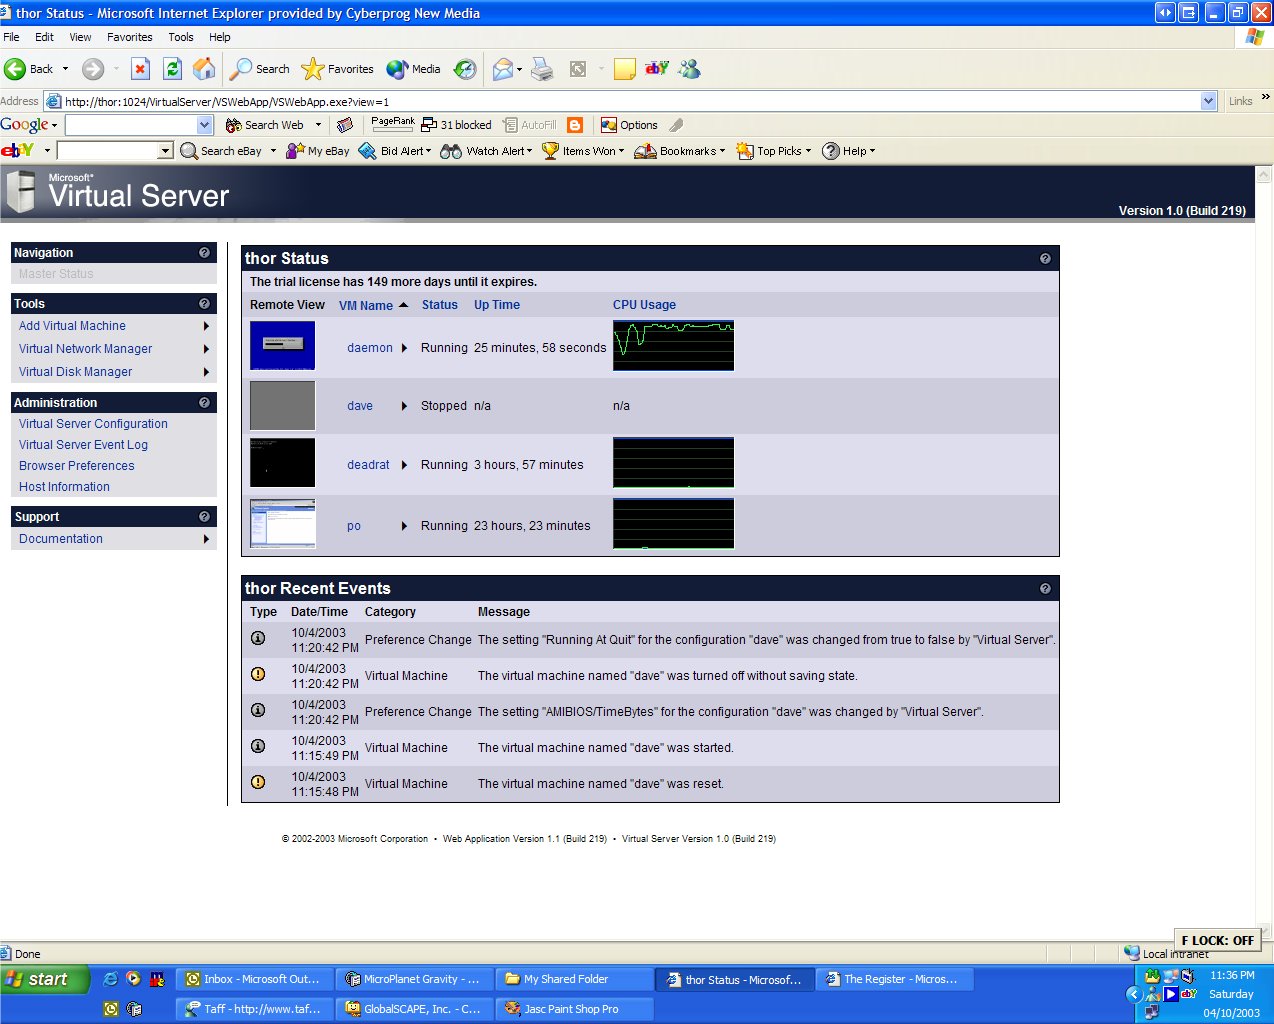Image resolution: width=1274 pixels, height=1024 pixels.
Task: Click the Windows start button
Action: [x=44, y=979]
